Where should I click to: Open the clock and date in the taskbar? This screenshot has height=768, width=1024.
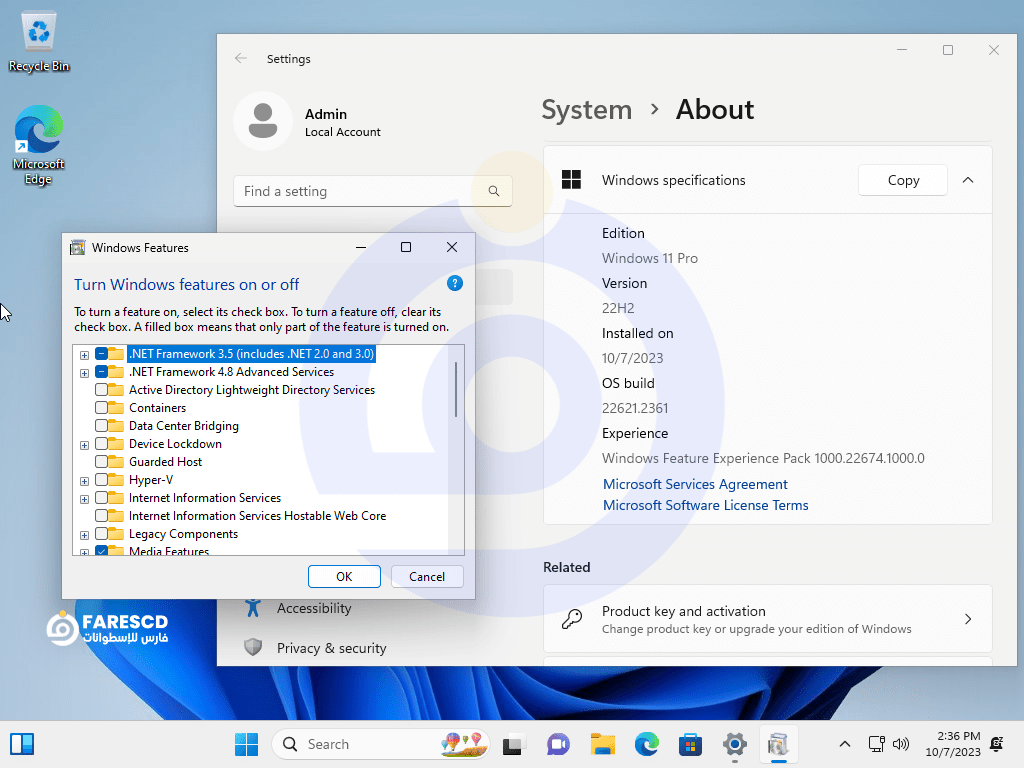pyautogui.click(x=953, y=744)
